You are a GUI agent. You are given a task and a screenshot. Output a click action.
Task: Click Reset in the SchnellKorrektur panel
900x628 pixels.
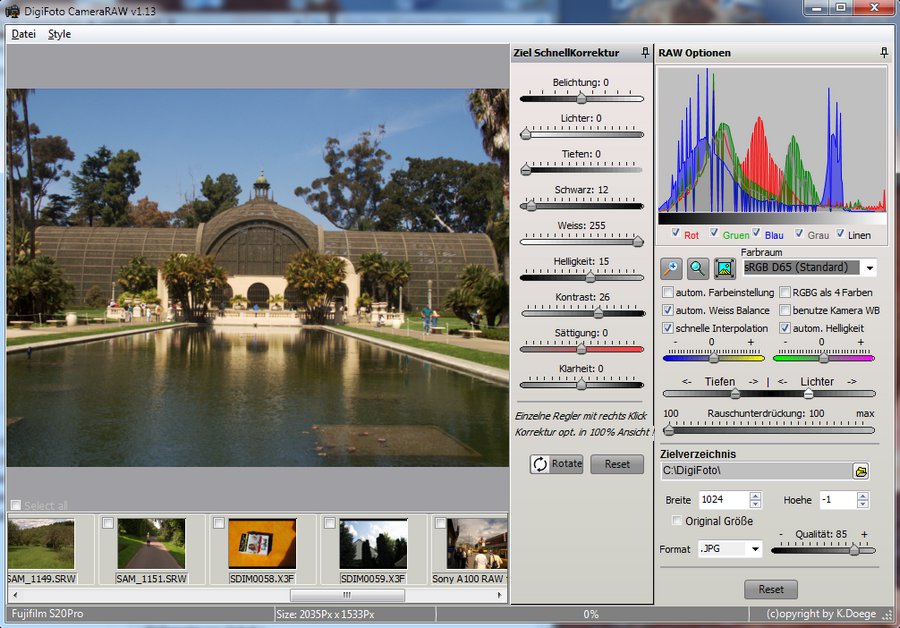[x=617, y=464]
